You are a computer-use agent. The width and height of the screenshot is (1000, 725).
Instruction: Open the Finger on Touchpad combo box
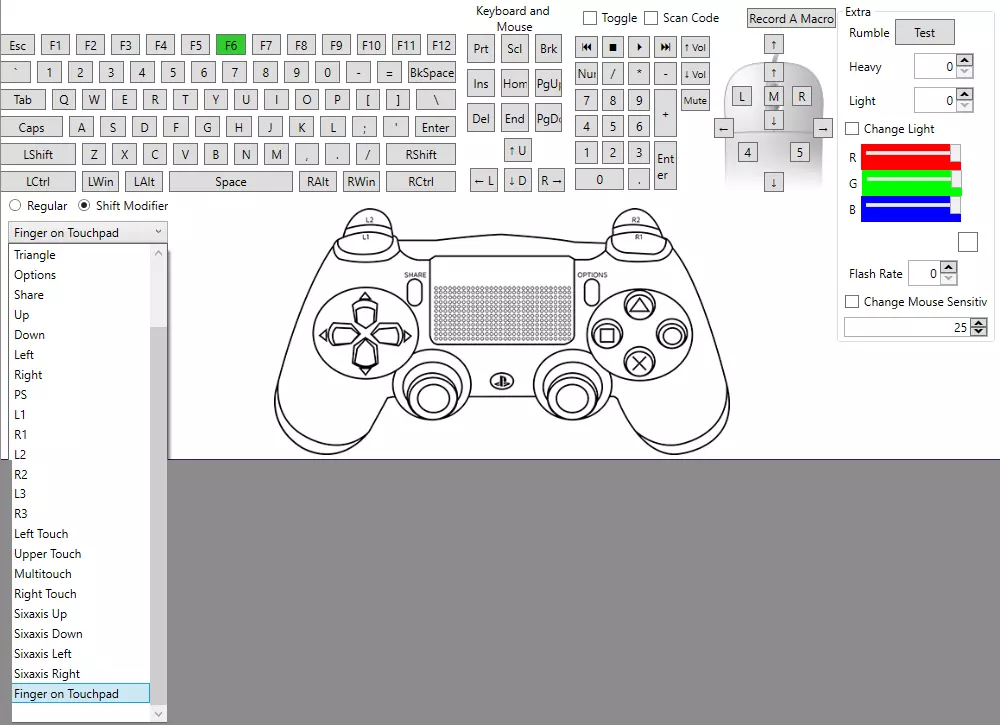click(88, 233)
